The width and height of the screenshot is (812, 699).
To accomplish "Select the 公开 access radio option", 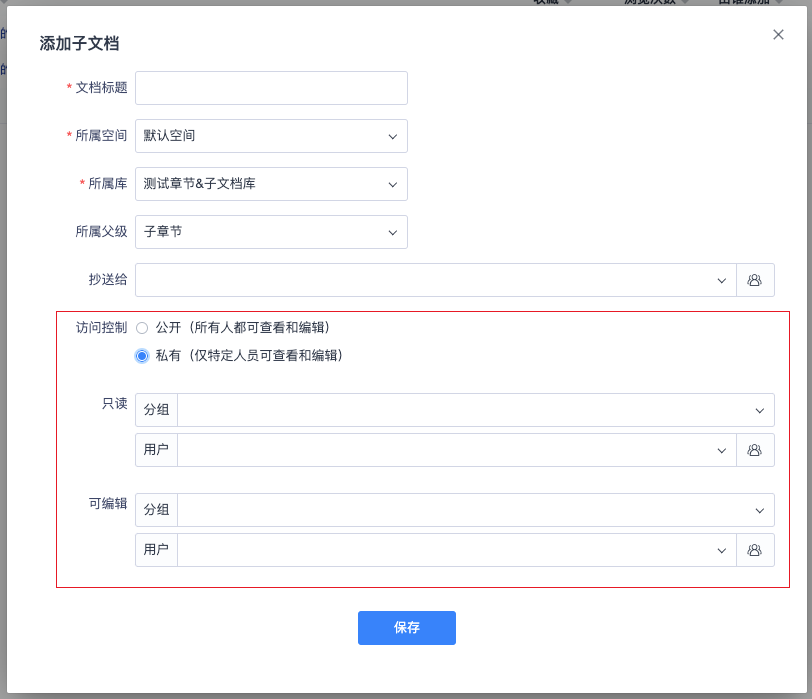I will (x=142, y=327).
